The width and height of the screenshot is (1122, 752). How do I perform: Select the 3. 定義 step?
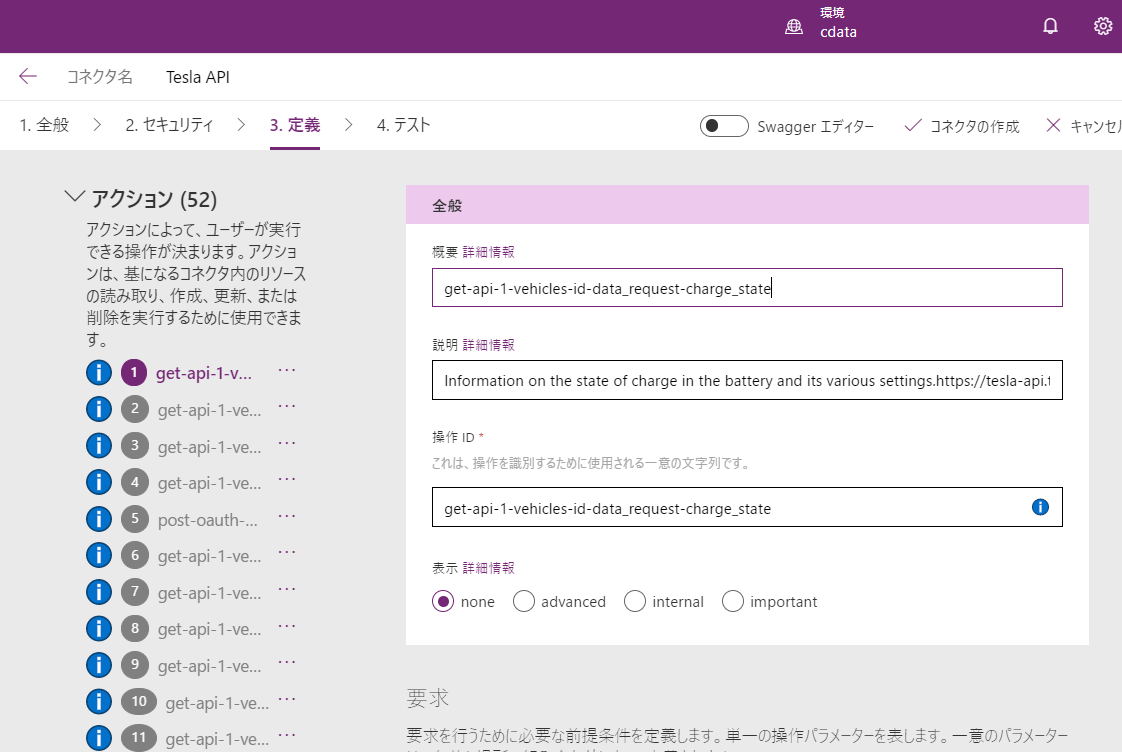(295, 125)
